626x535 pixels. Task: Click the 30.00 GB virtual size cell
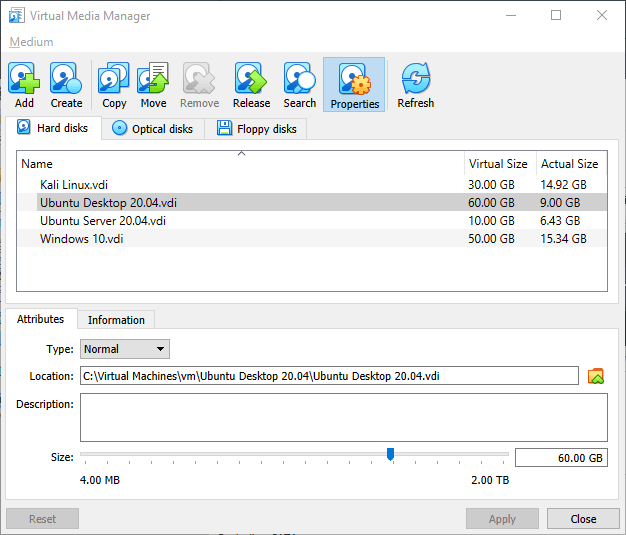point(491,184)
